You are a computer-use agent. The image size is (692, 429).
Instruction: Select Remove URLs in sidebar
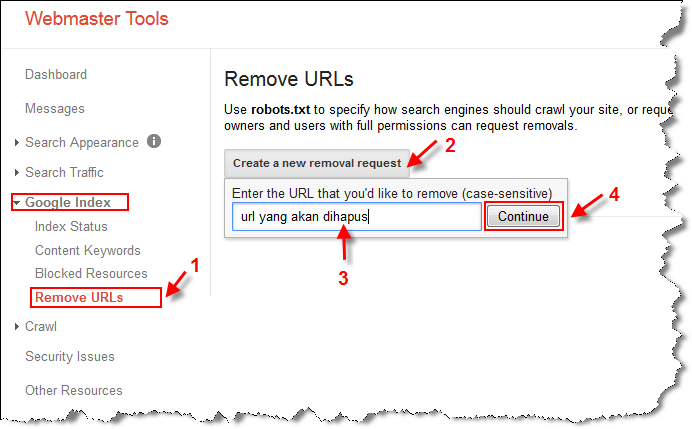pos(79,297)
